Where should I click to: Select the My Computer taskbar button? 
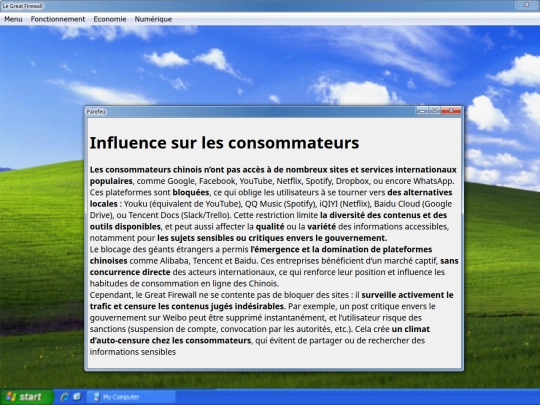coord(131,397)
